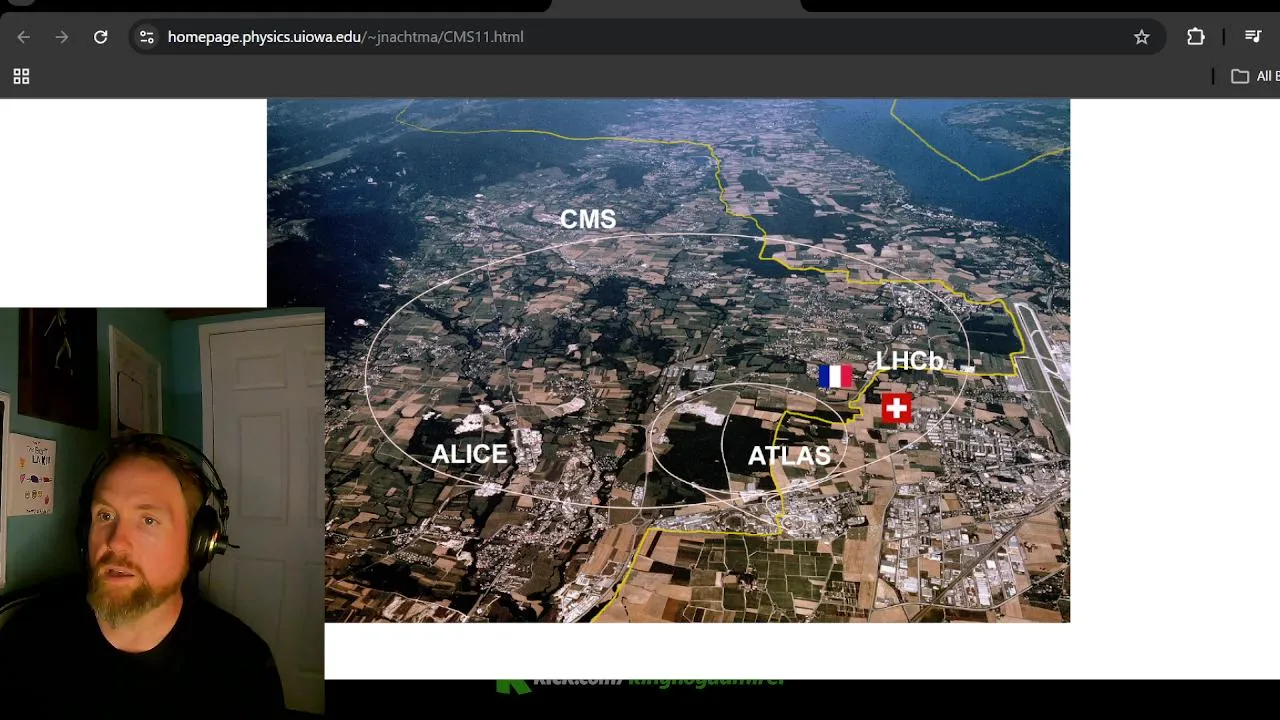Bookmark this page with the star icon
This screenshot has height=720, width=1280.
pyautogui.click(x=1142, y=37)
